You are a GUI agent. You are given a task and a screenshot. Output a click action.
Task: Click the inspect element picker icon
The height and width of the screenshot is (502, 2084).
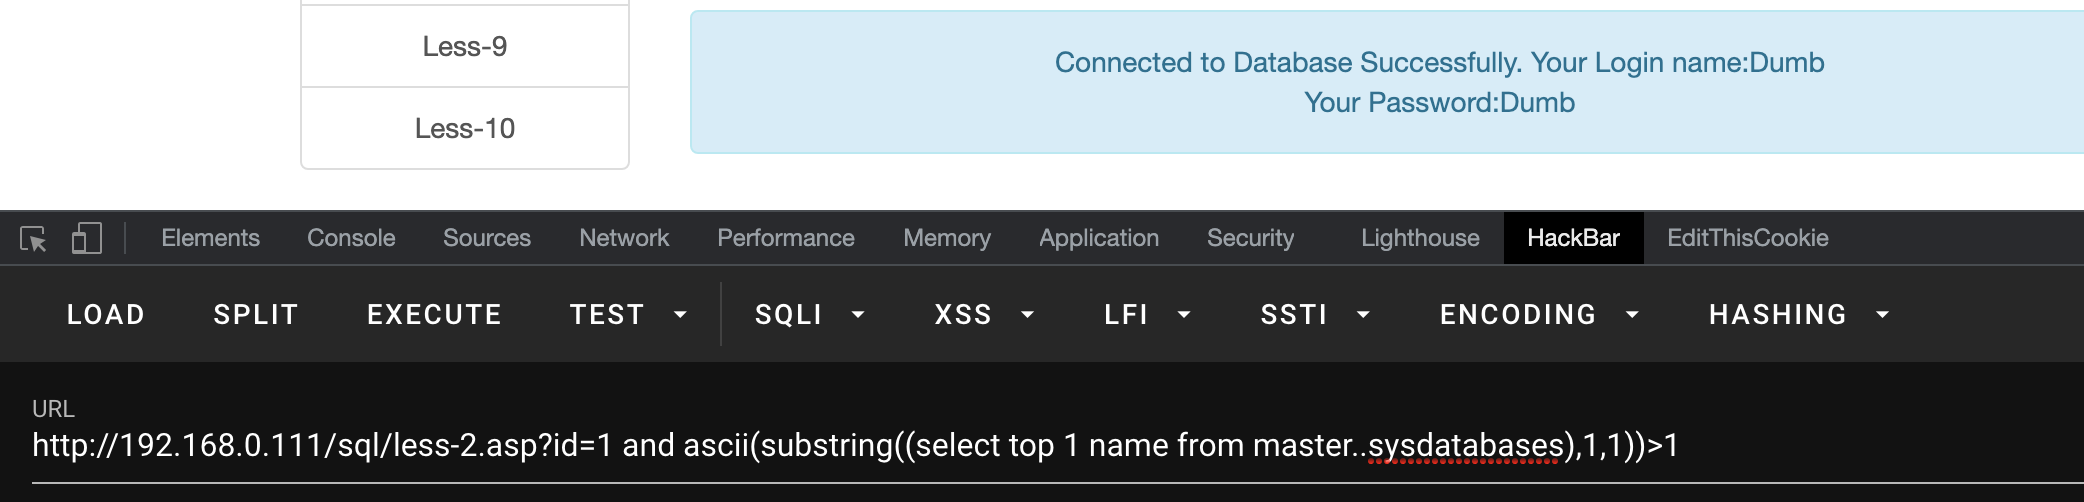pyautogui.click(x=33, y=239)
